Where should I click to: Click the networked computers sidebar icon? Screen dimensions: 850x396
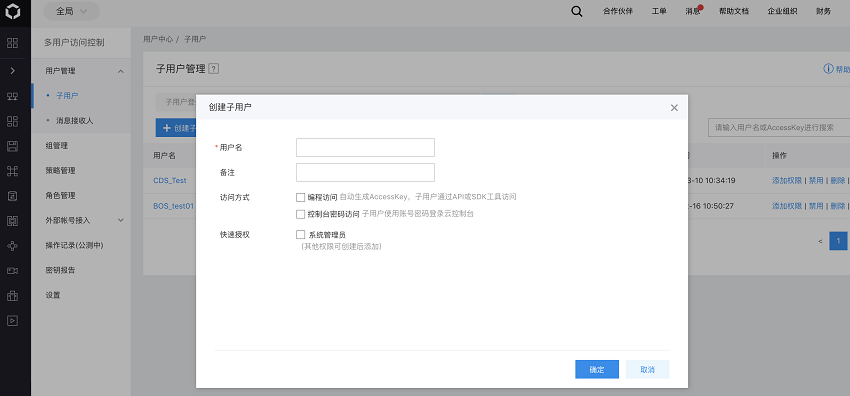click(12, 96)
